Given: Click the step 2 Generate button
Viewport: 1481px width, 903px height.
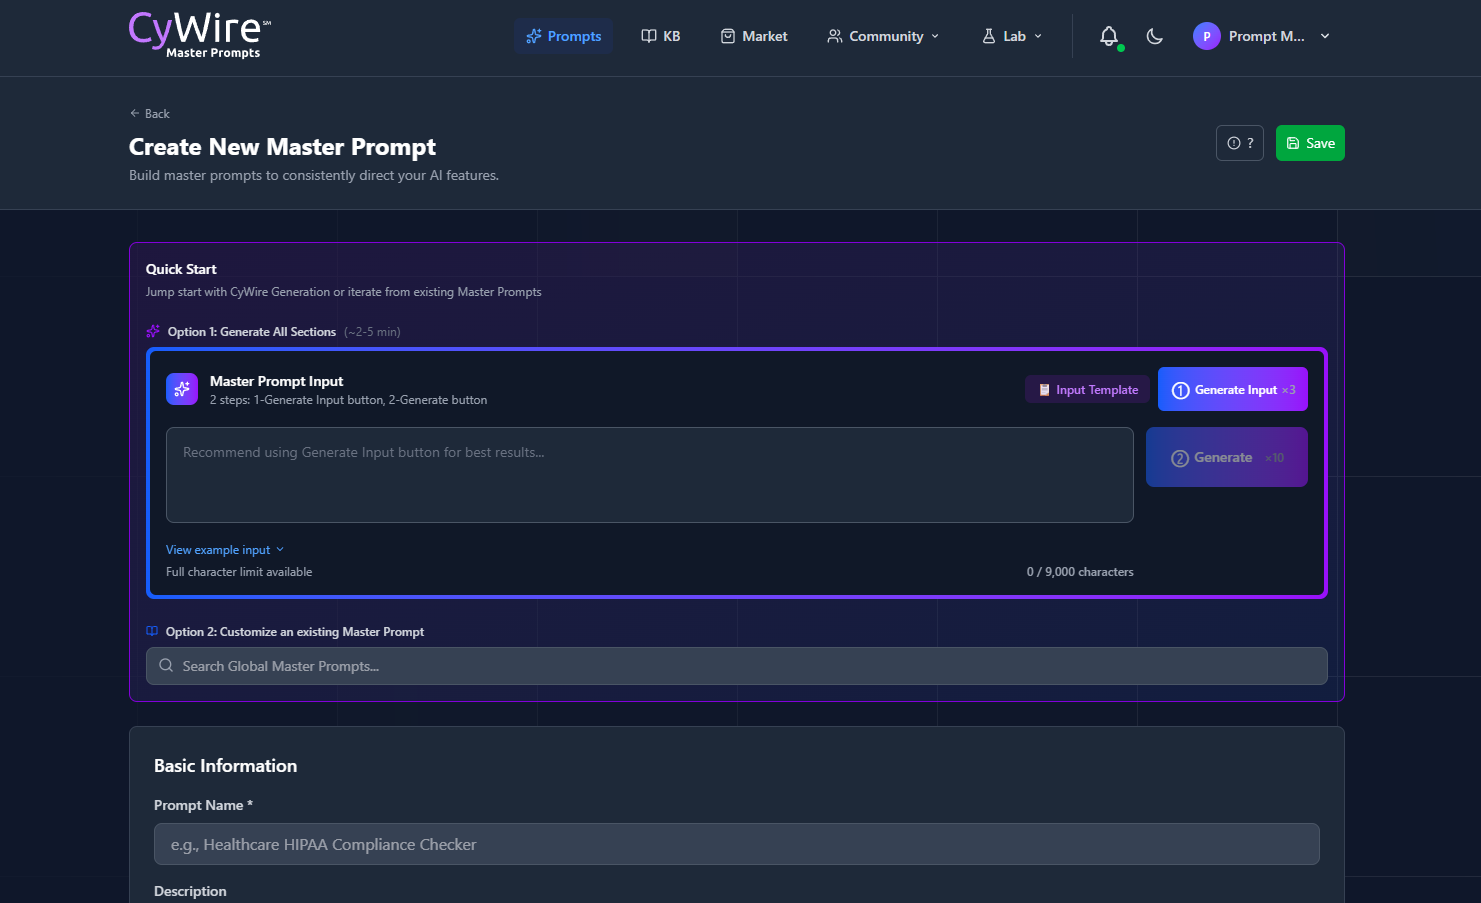Looking at the screenshot, I should [1227, 457].
